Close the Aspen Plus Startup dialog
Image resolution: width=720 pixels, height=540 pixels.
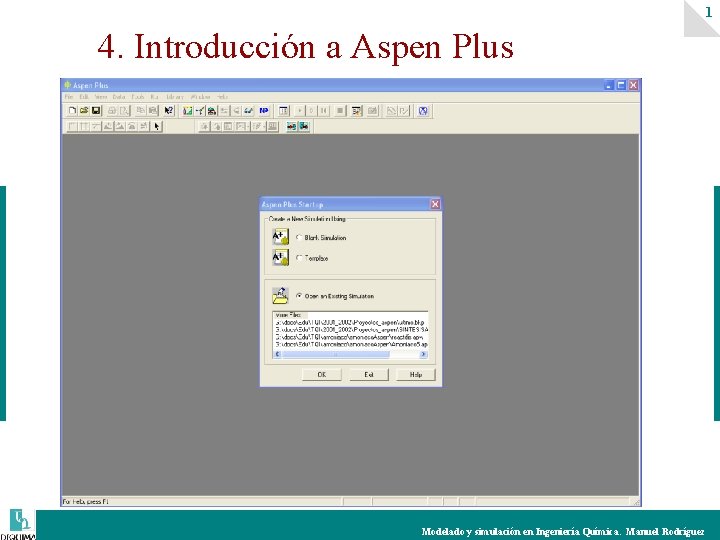click(x=435, y=204)
